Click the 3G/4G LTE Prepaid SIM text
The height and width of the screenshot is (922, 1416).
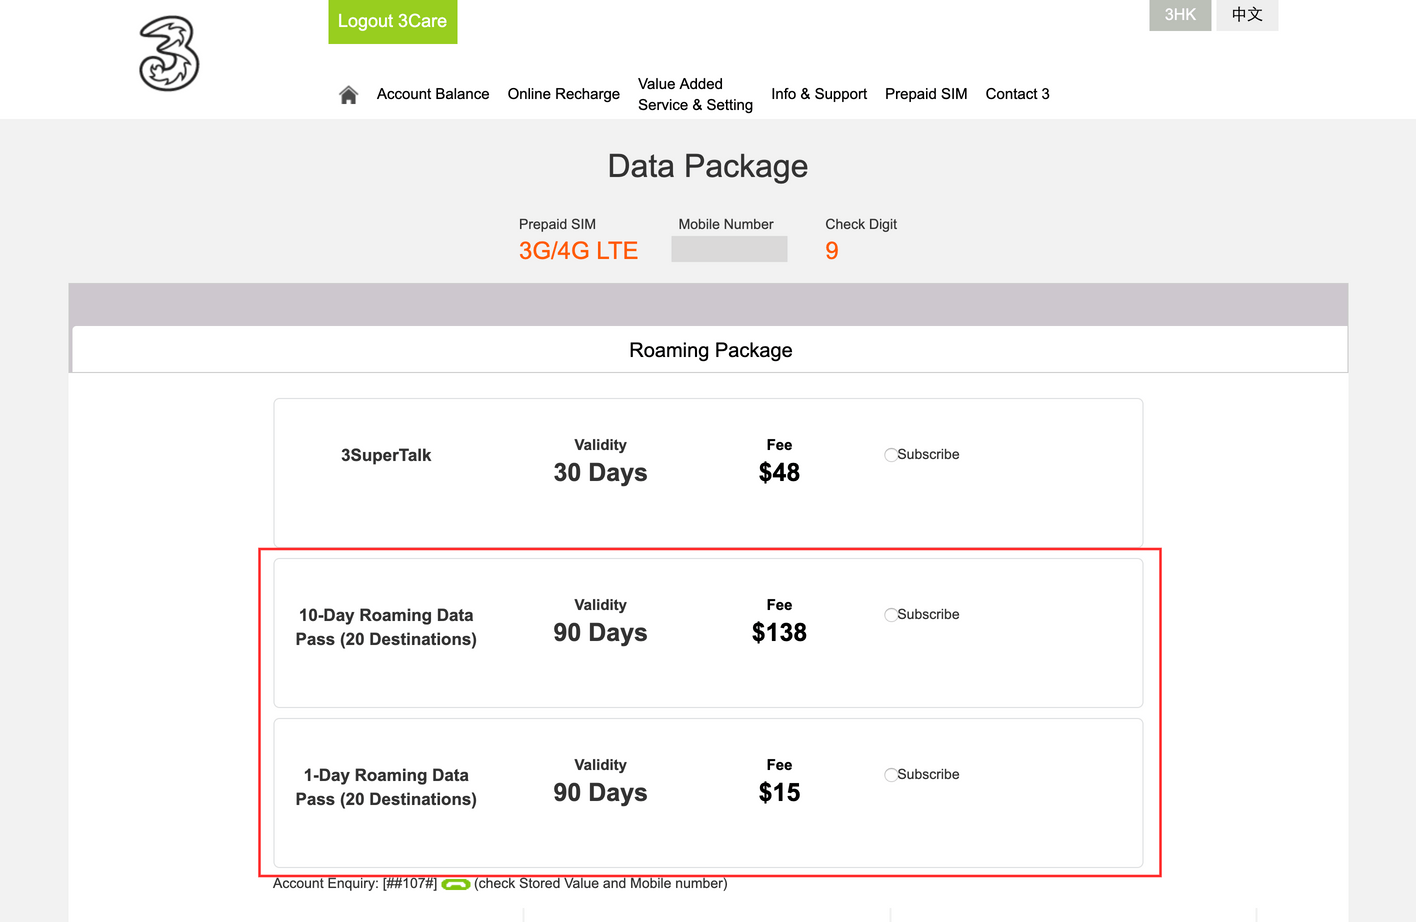coord(578,251)
